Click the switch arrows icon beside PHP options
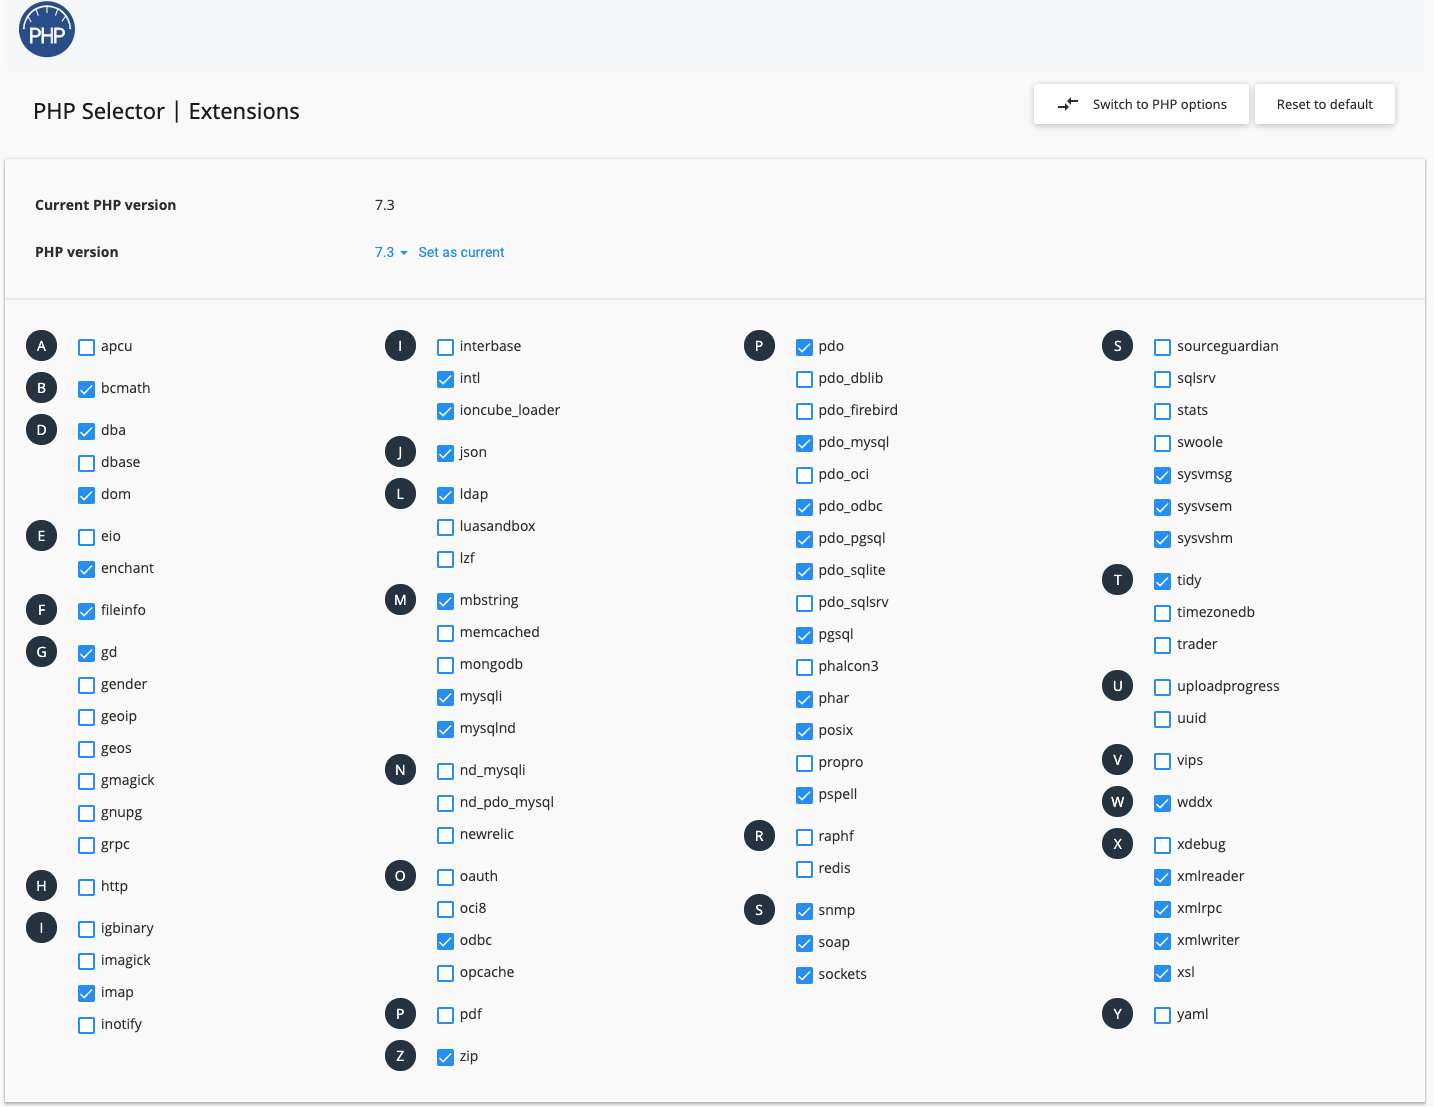Screen dimensions: 1434x1107 (1068, 104)
